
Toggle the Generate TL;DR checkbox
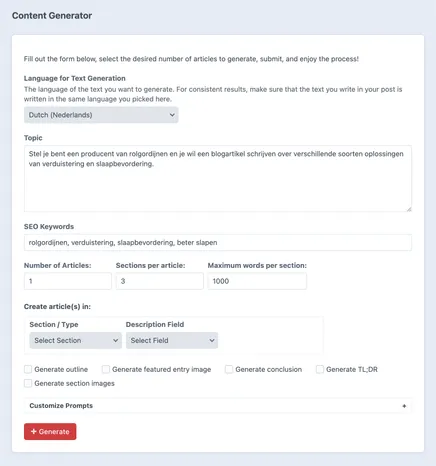[320, 369]
